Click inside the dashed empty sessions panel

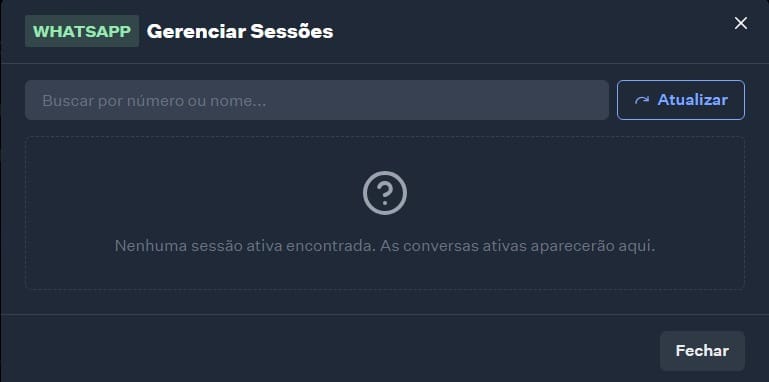tap(385, 213)
